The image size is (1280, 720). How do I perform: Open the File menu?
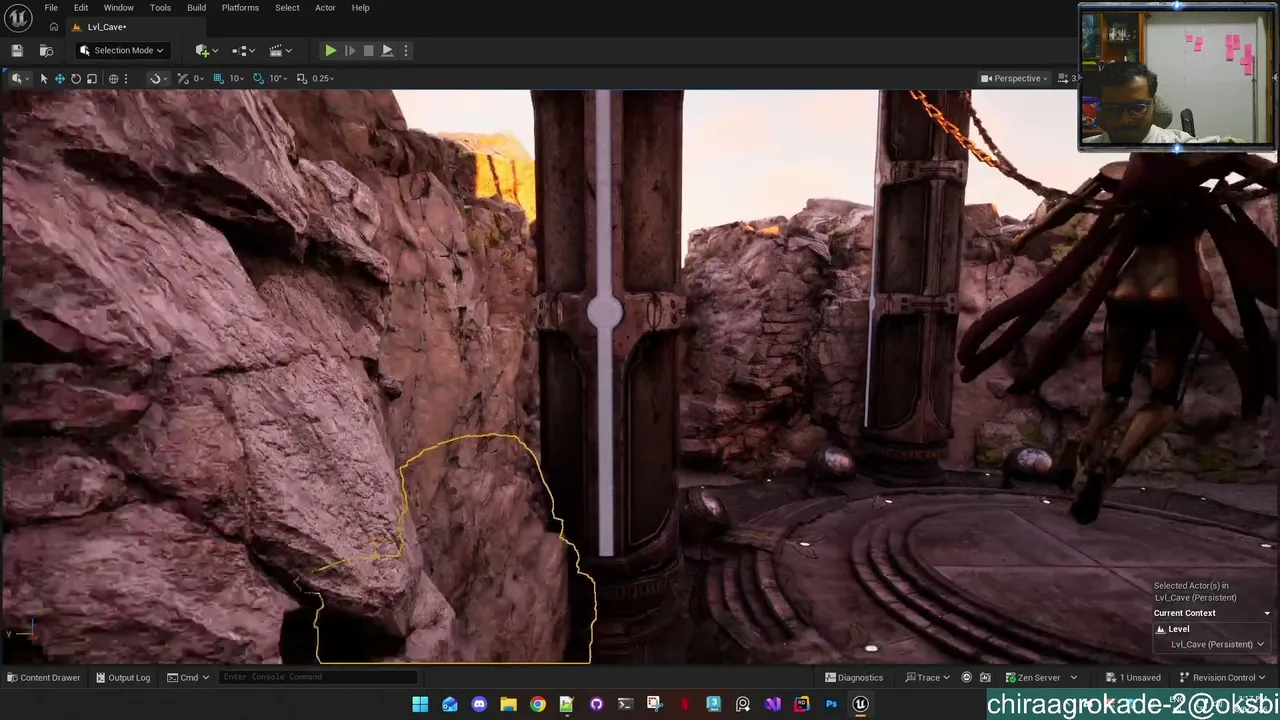51,8
